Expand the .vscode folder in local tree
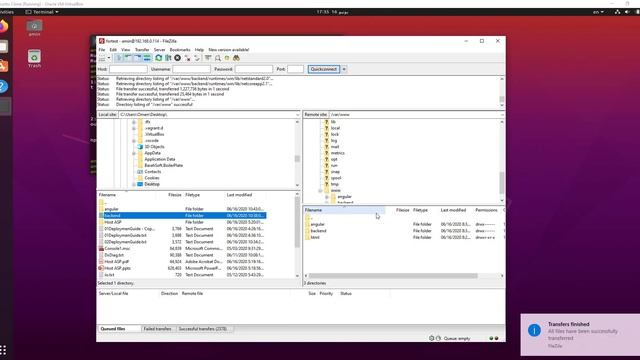640x360 pixels. click(x=134, y=140)
